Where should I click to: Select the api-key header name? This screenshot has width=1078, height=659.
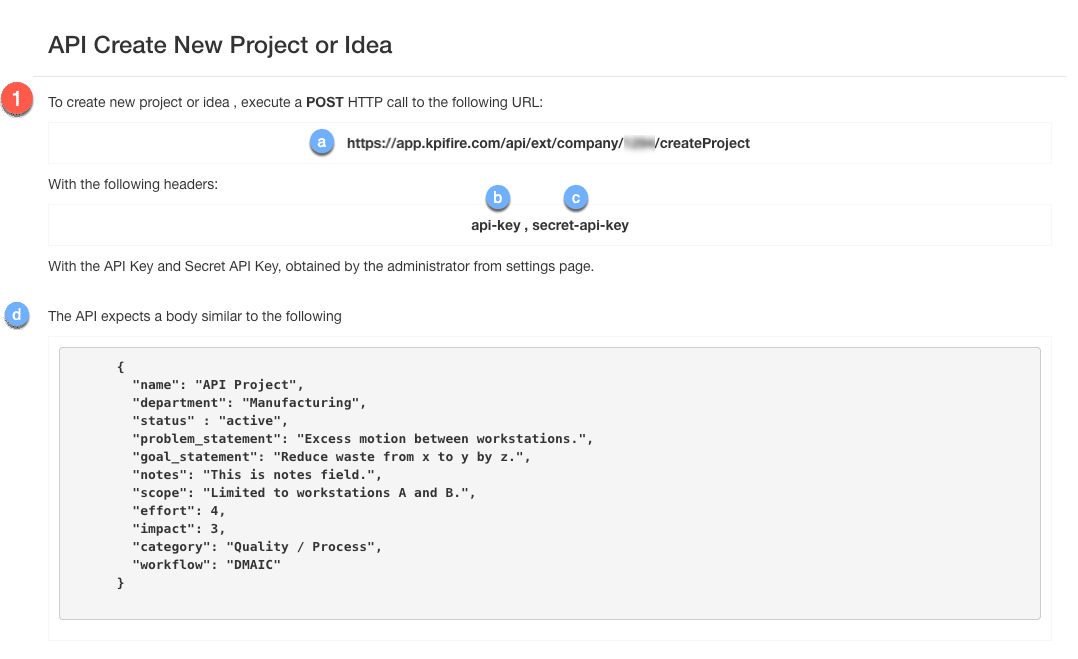pos(495,225)
